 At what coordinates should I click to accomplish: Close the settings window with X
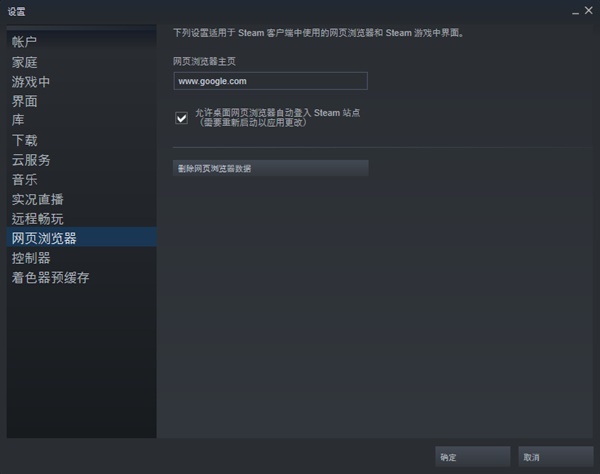click(589, 11)
